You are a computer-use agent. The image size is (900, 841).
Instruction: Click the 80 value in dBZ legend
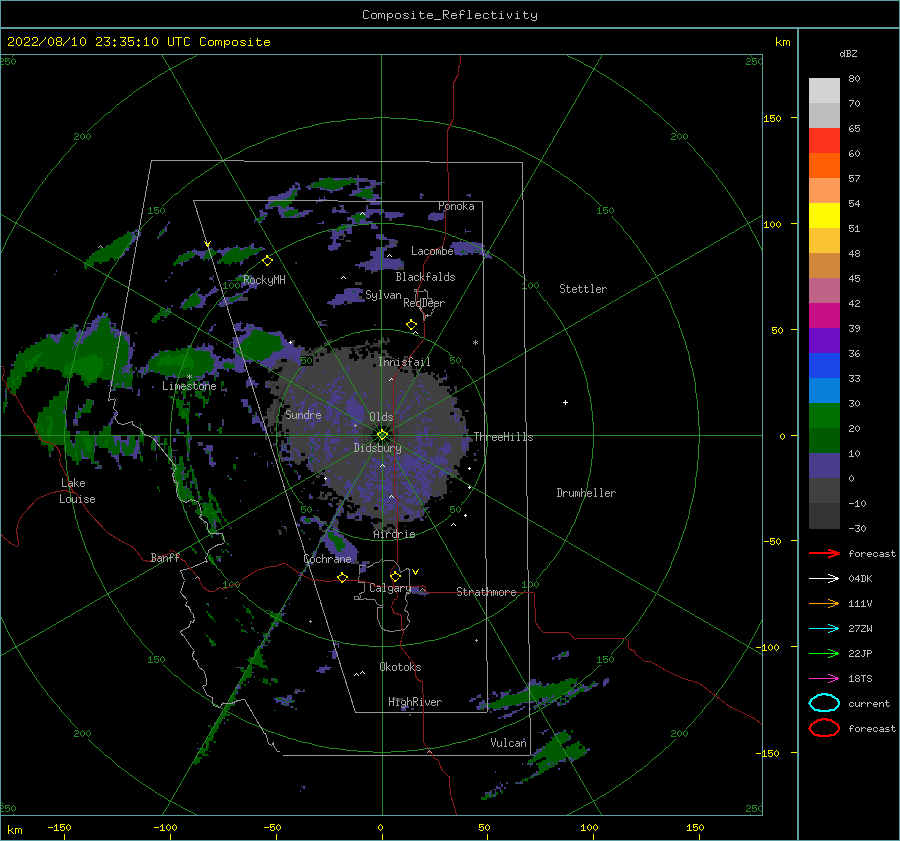854,79
